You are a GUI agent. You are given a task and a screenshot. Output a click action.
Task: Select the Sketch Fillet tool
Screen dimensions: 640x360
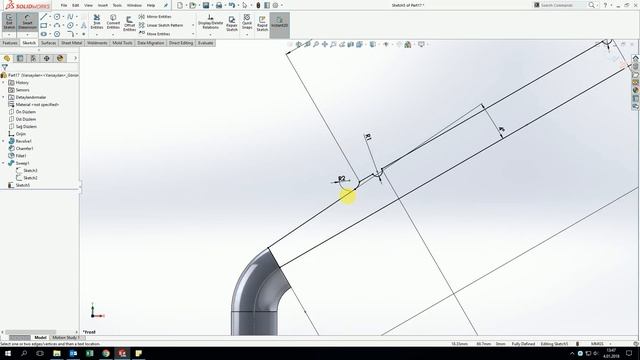click(70, 34)
